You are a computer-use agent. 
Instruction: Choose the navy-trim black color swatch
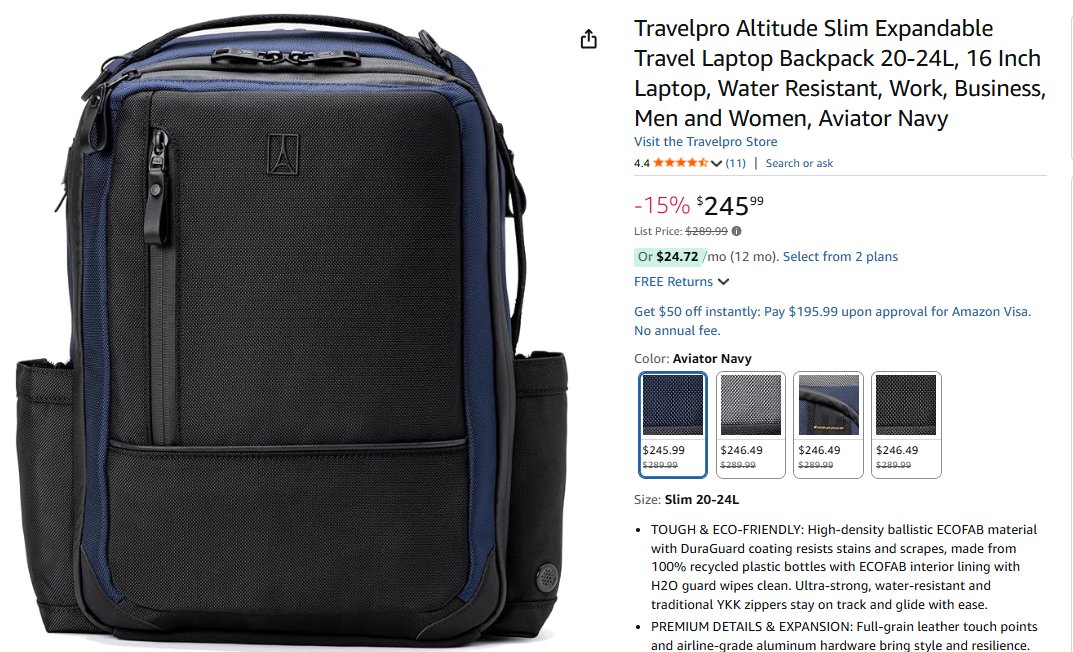tap(829, 424)
